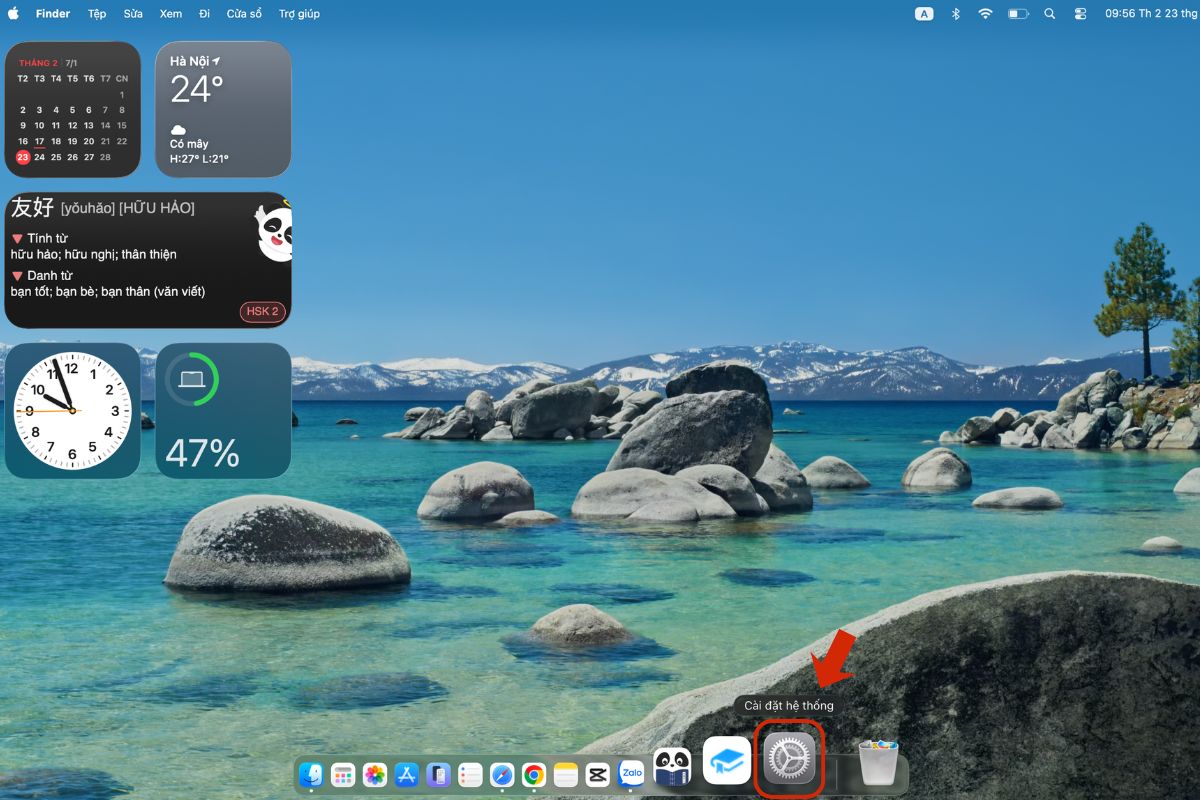Open the Tệp menu
The image size is (1200, 800).
click(97, 14)
